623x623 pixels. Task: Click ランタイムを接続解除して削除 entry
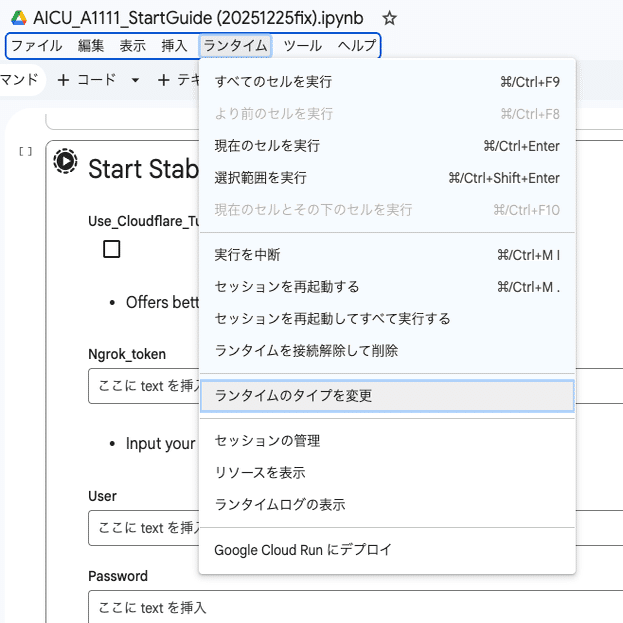click(x=306, y=351)
